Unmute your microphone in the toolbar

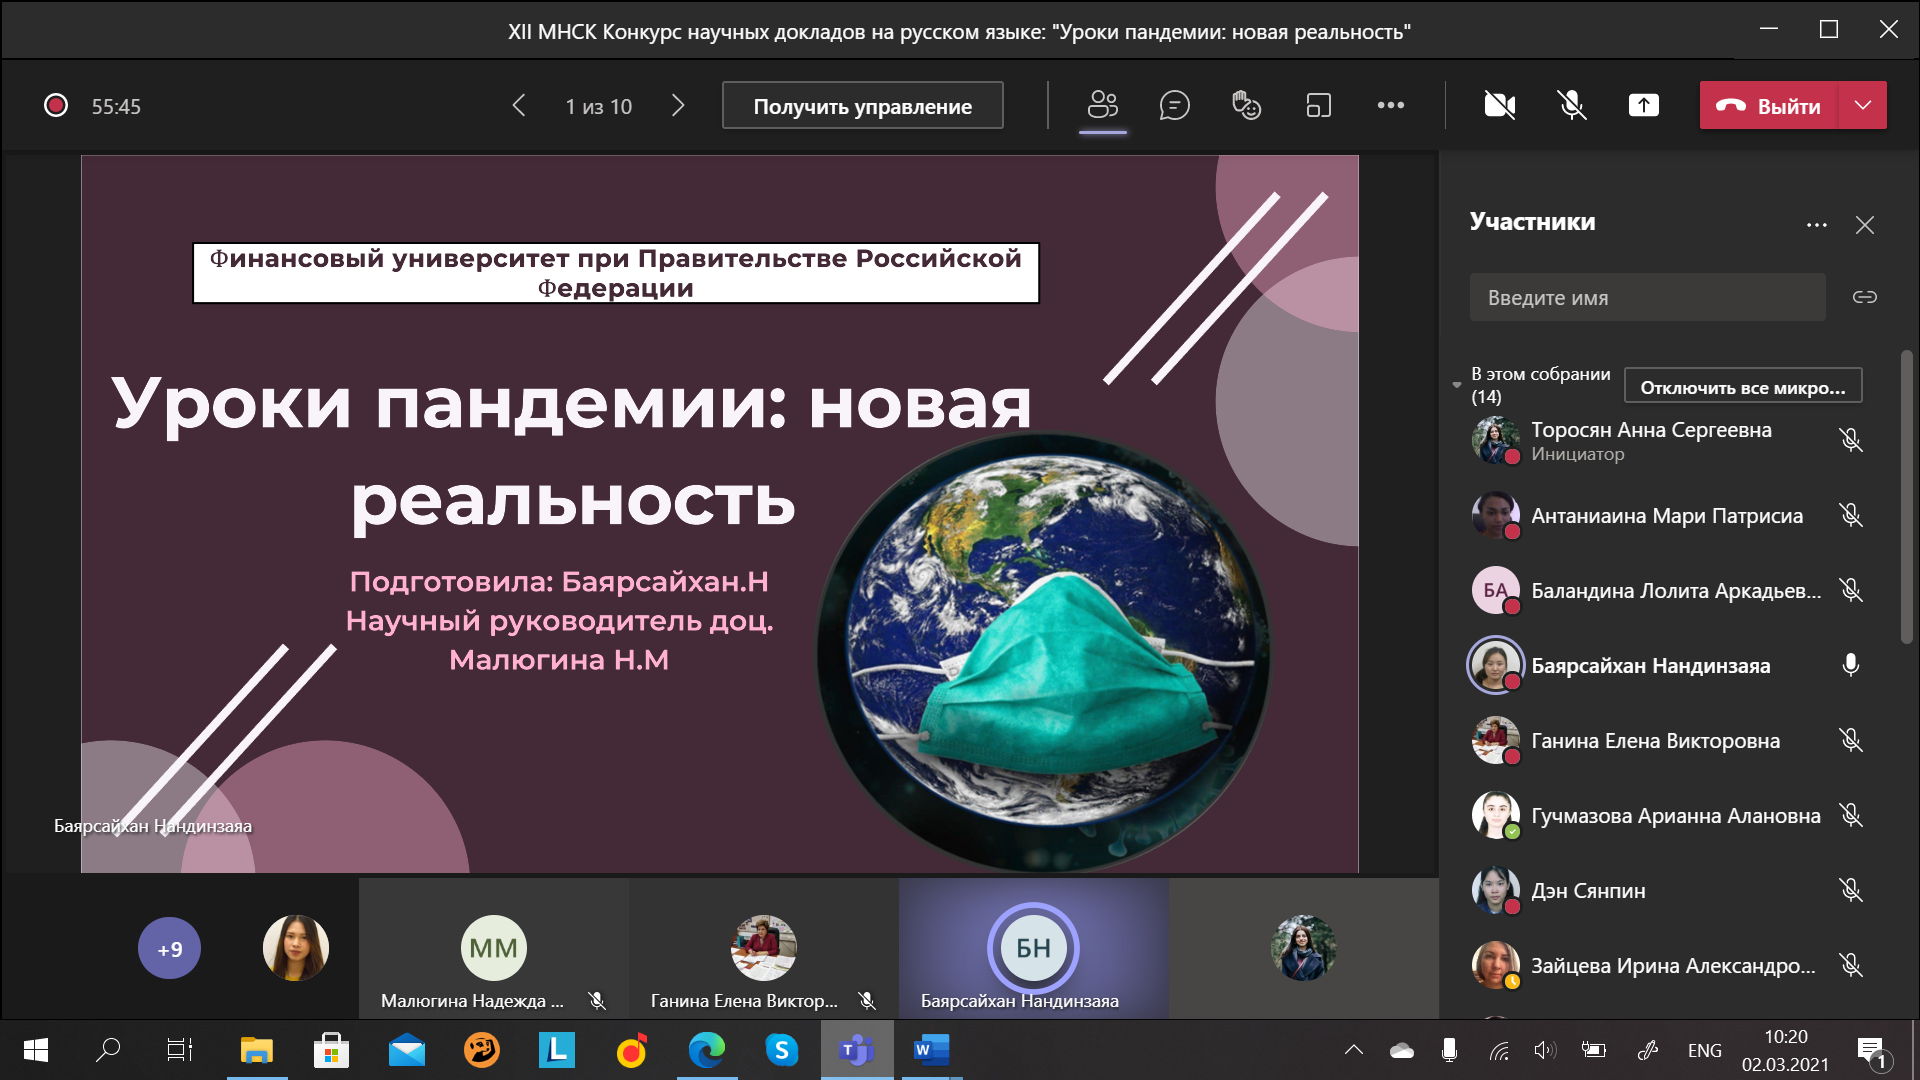(1571, 105)
